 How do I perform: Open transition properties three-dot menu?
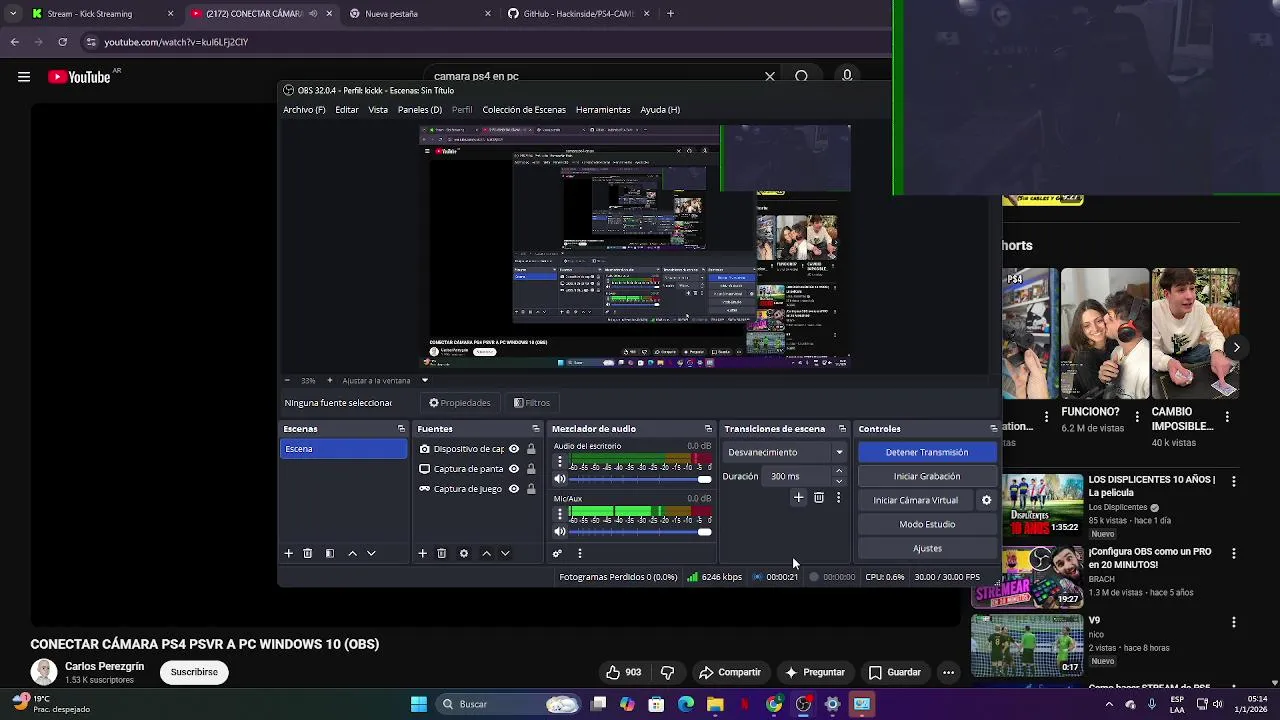838,497
